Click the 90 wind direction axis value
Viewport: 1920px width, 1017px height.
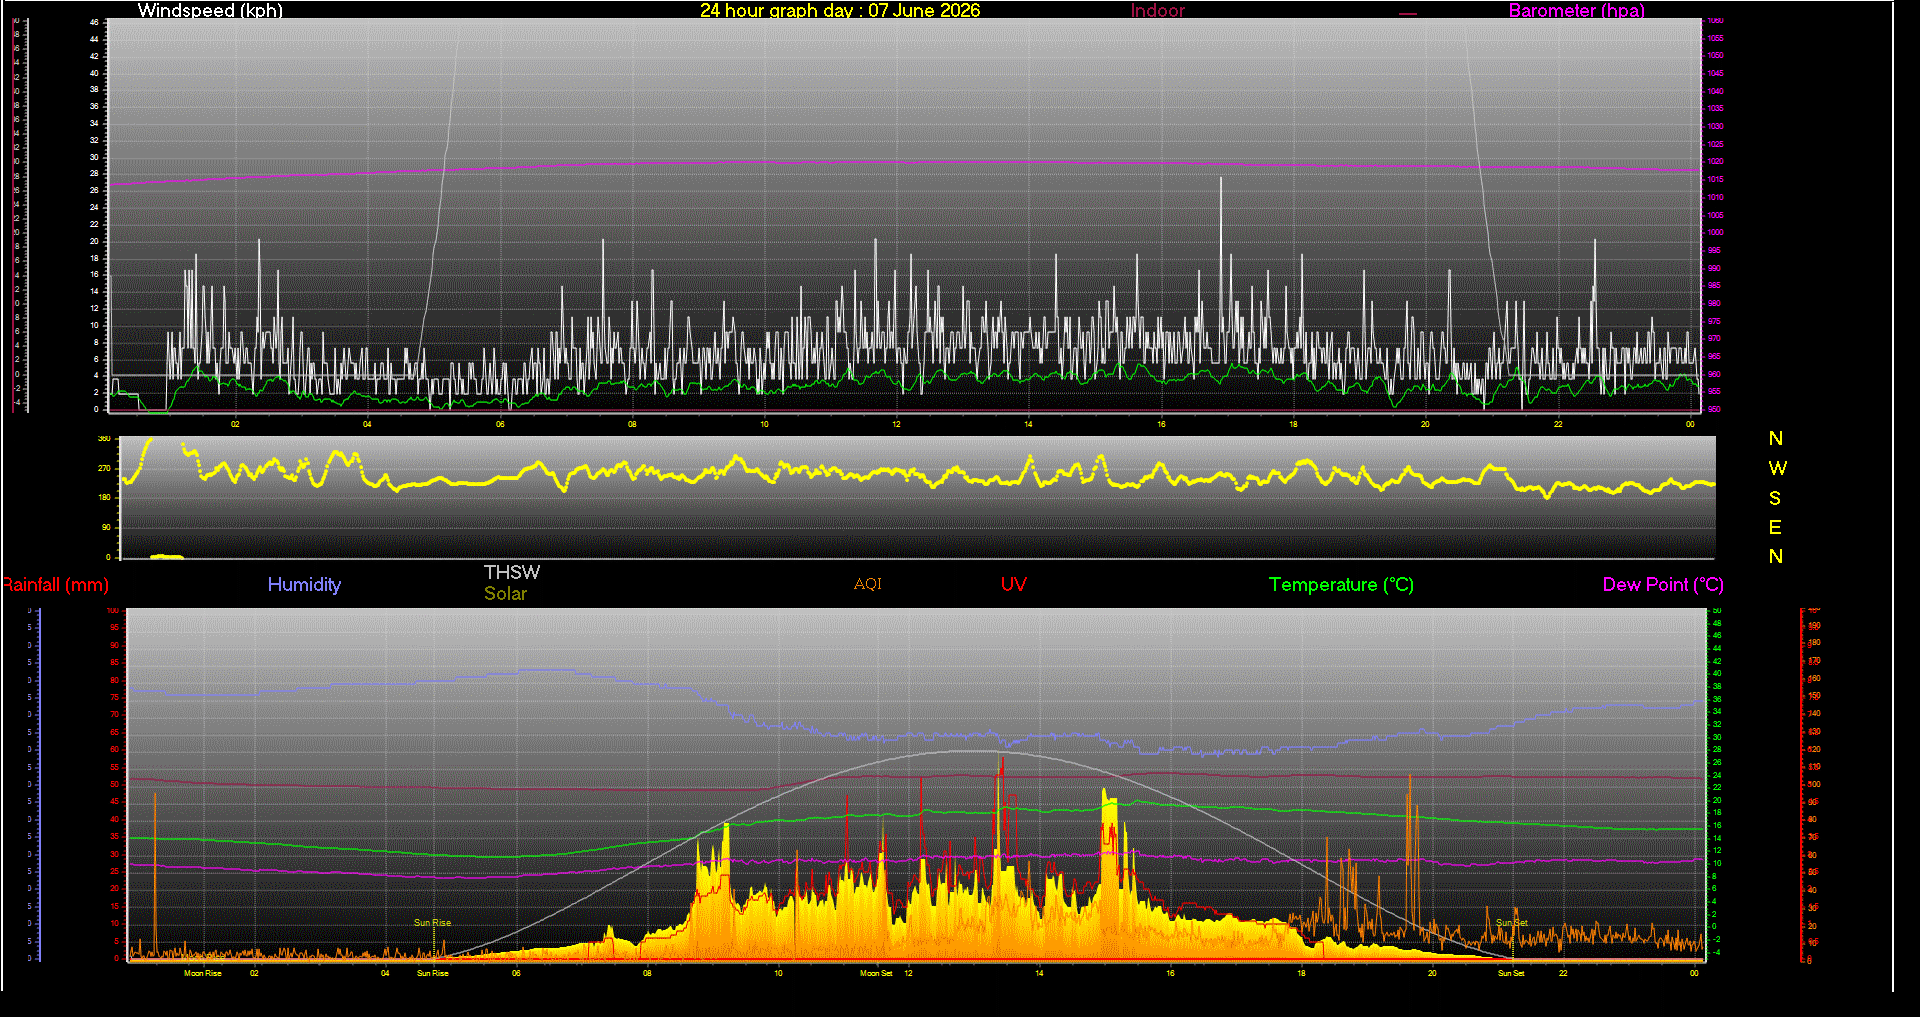[106, 527]
